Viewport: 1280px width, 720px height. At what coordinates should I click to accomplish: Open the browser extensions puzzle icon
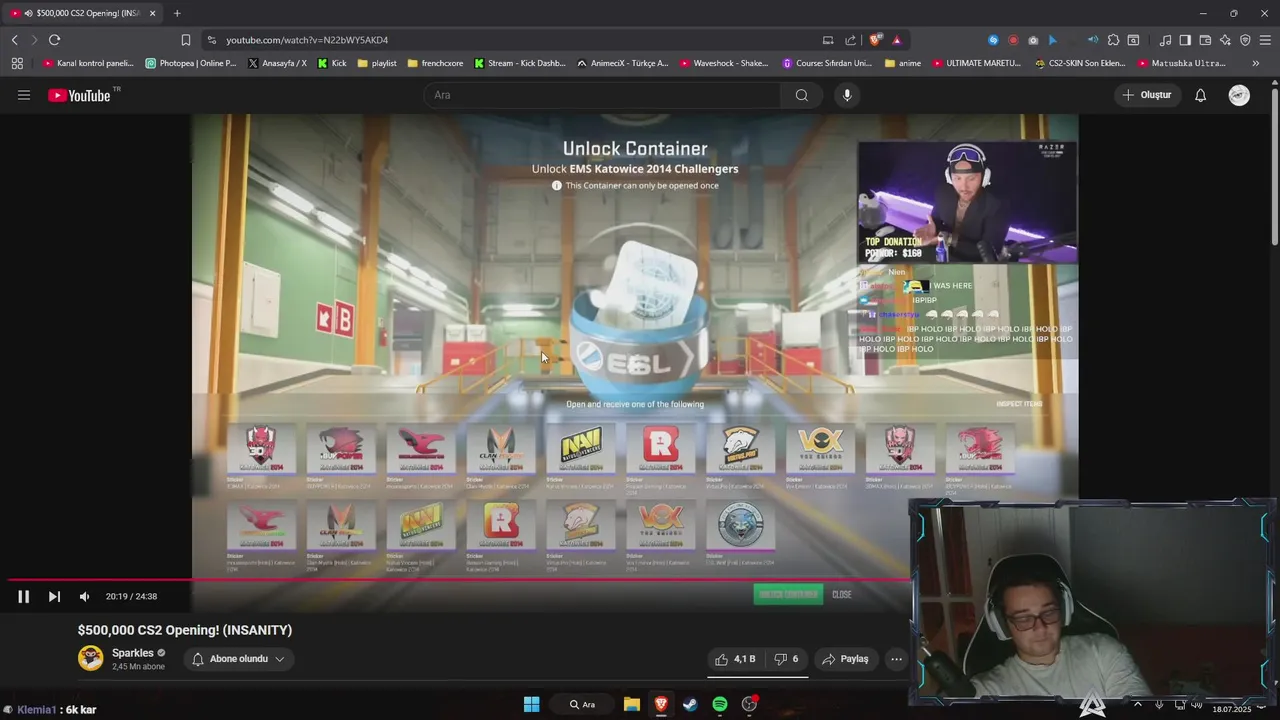tap(1113, 40)
